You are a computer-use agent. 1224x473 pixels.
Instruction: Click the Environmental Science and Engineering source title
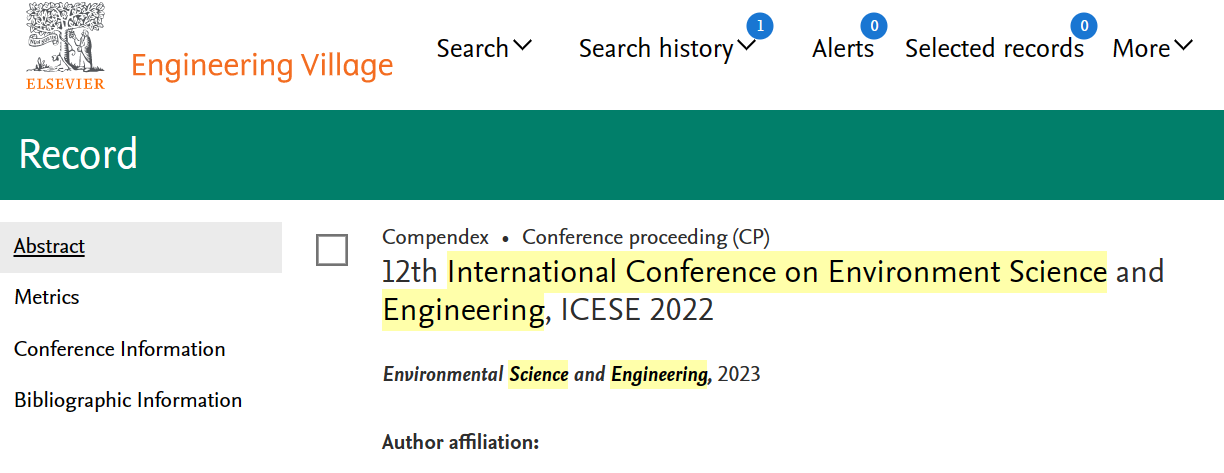[x=547, y=375]
